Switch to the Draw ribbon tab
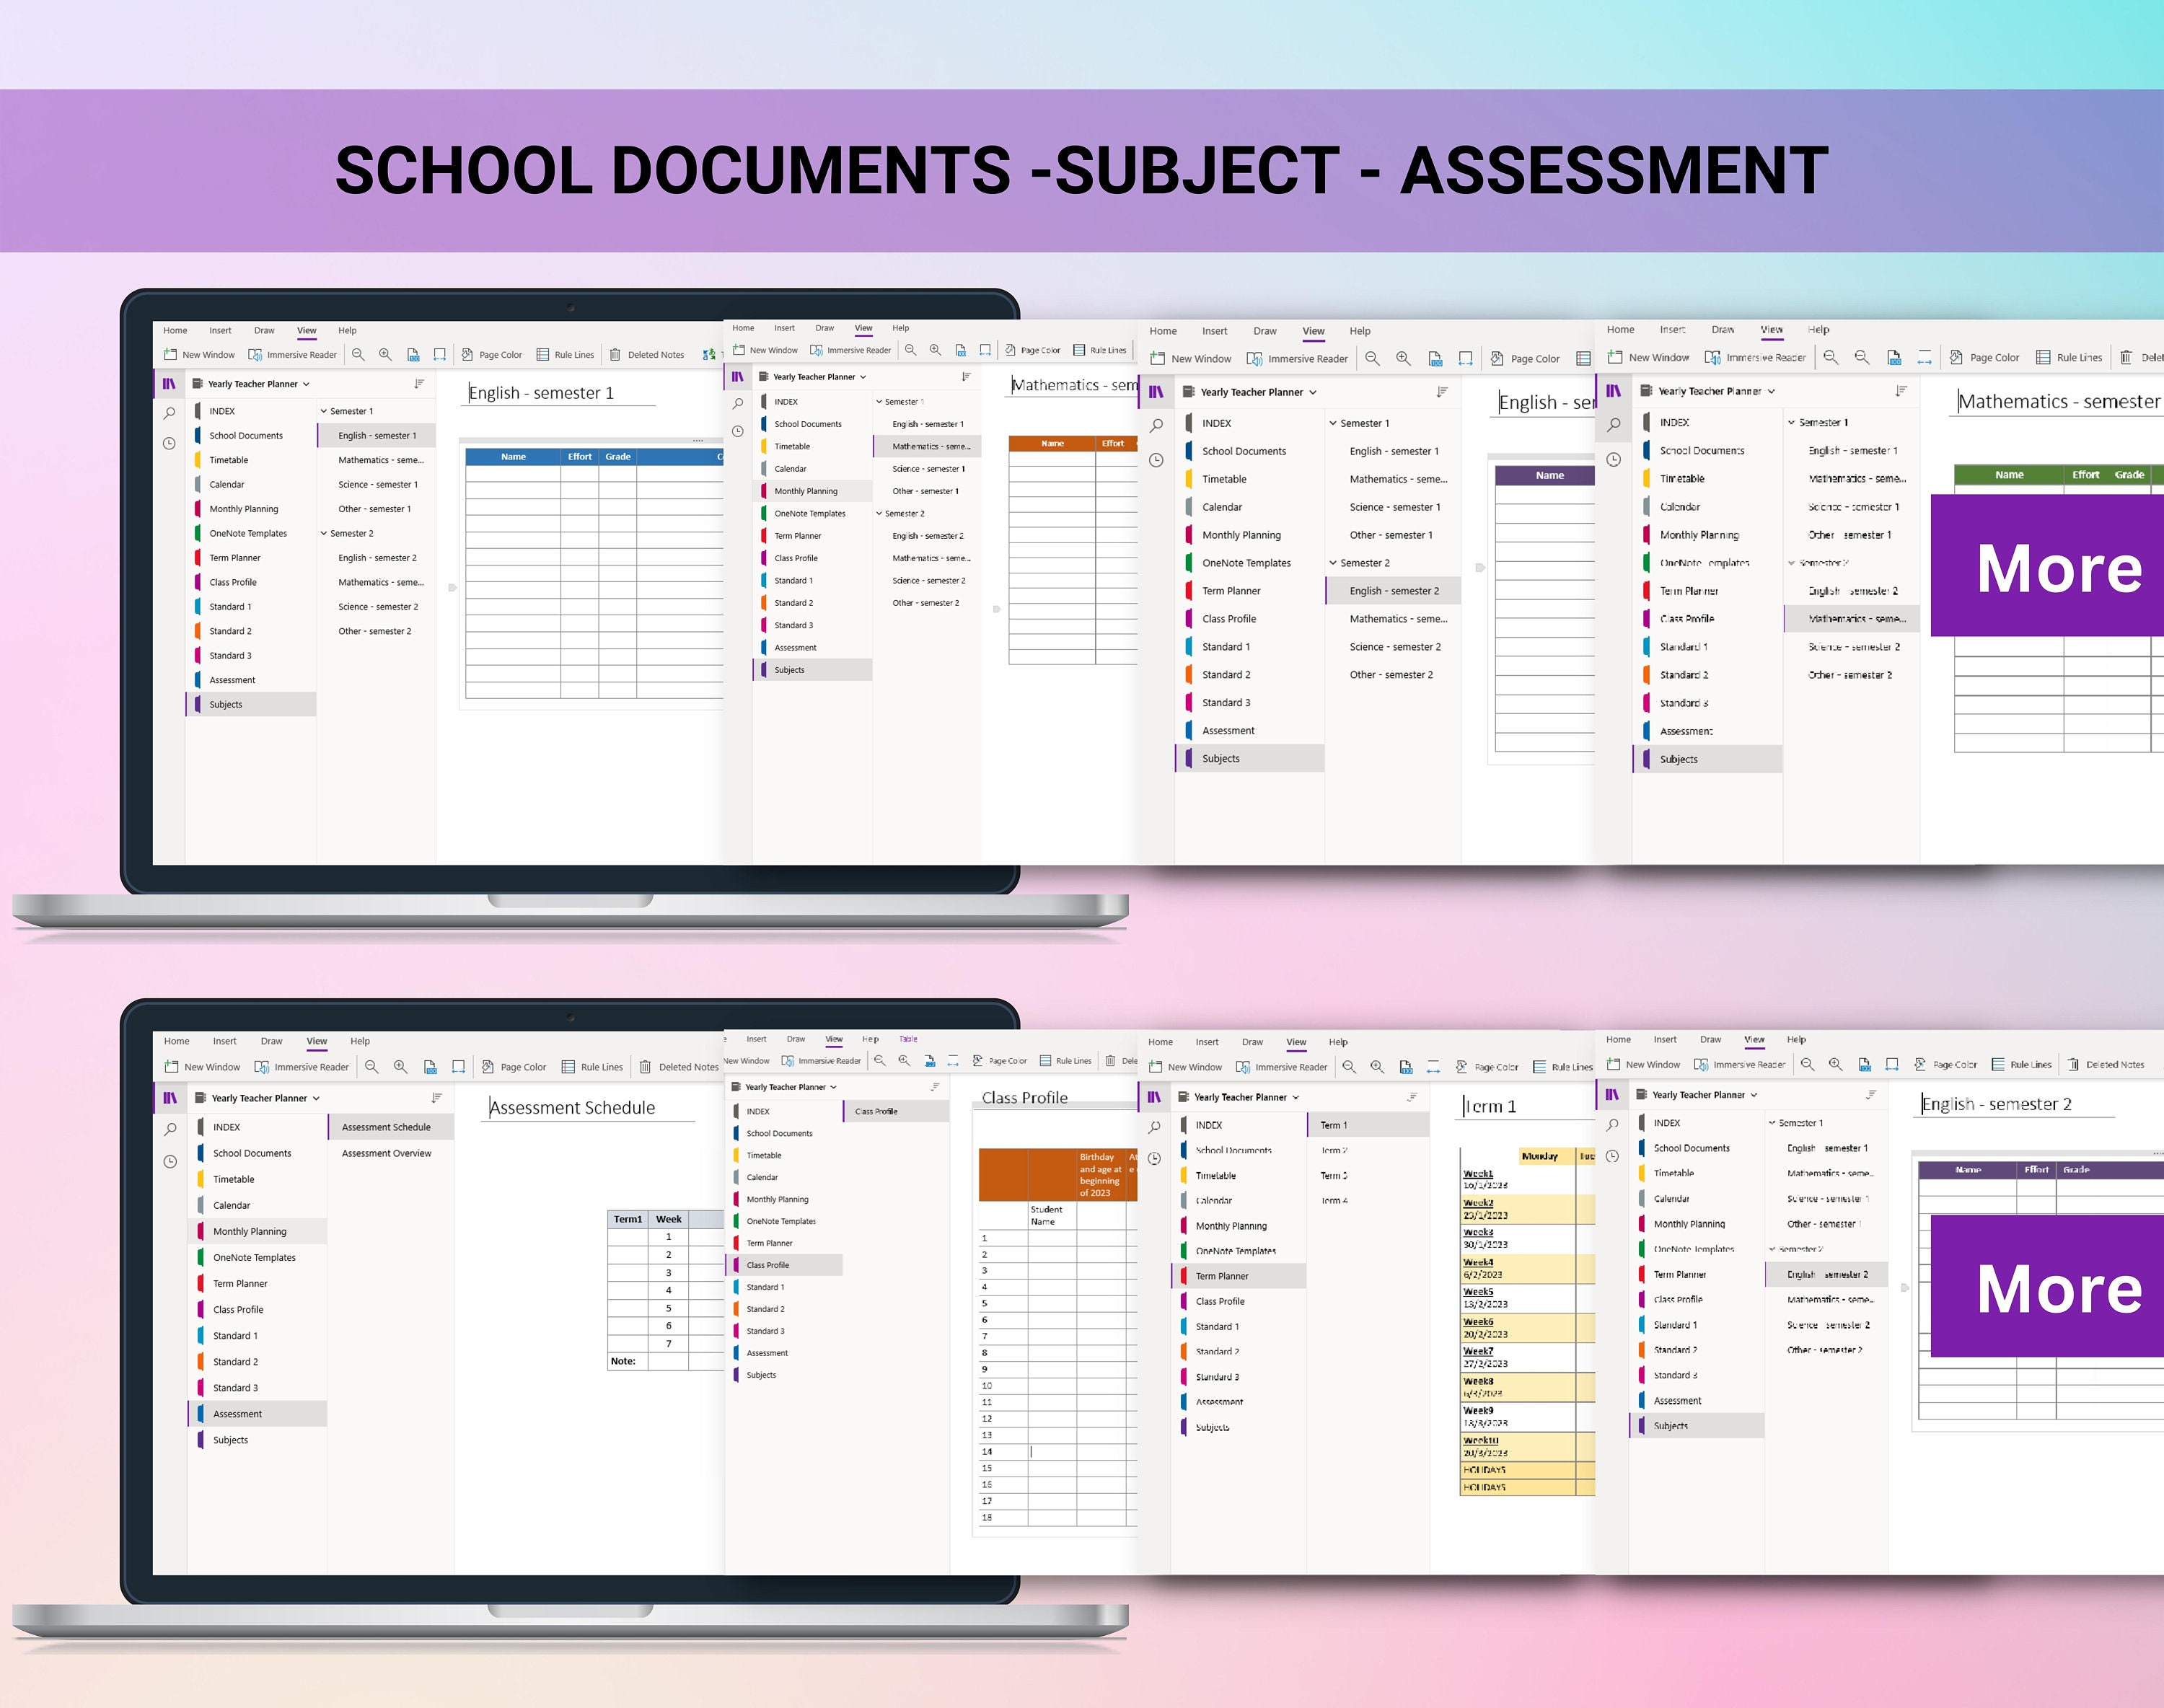Screen dimensions: 2164x1708 coord(264,330)
